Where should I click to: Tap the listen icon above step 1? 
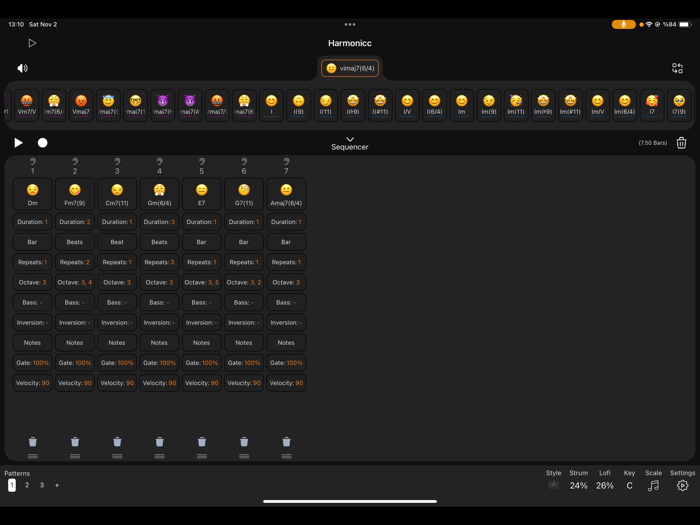point(33,161)
